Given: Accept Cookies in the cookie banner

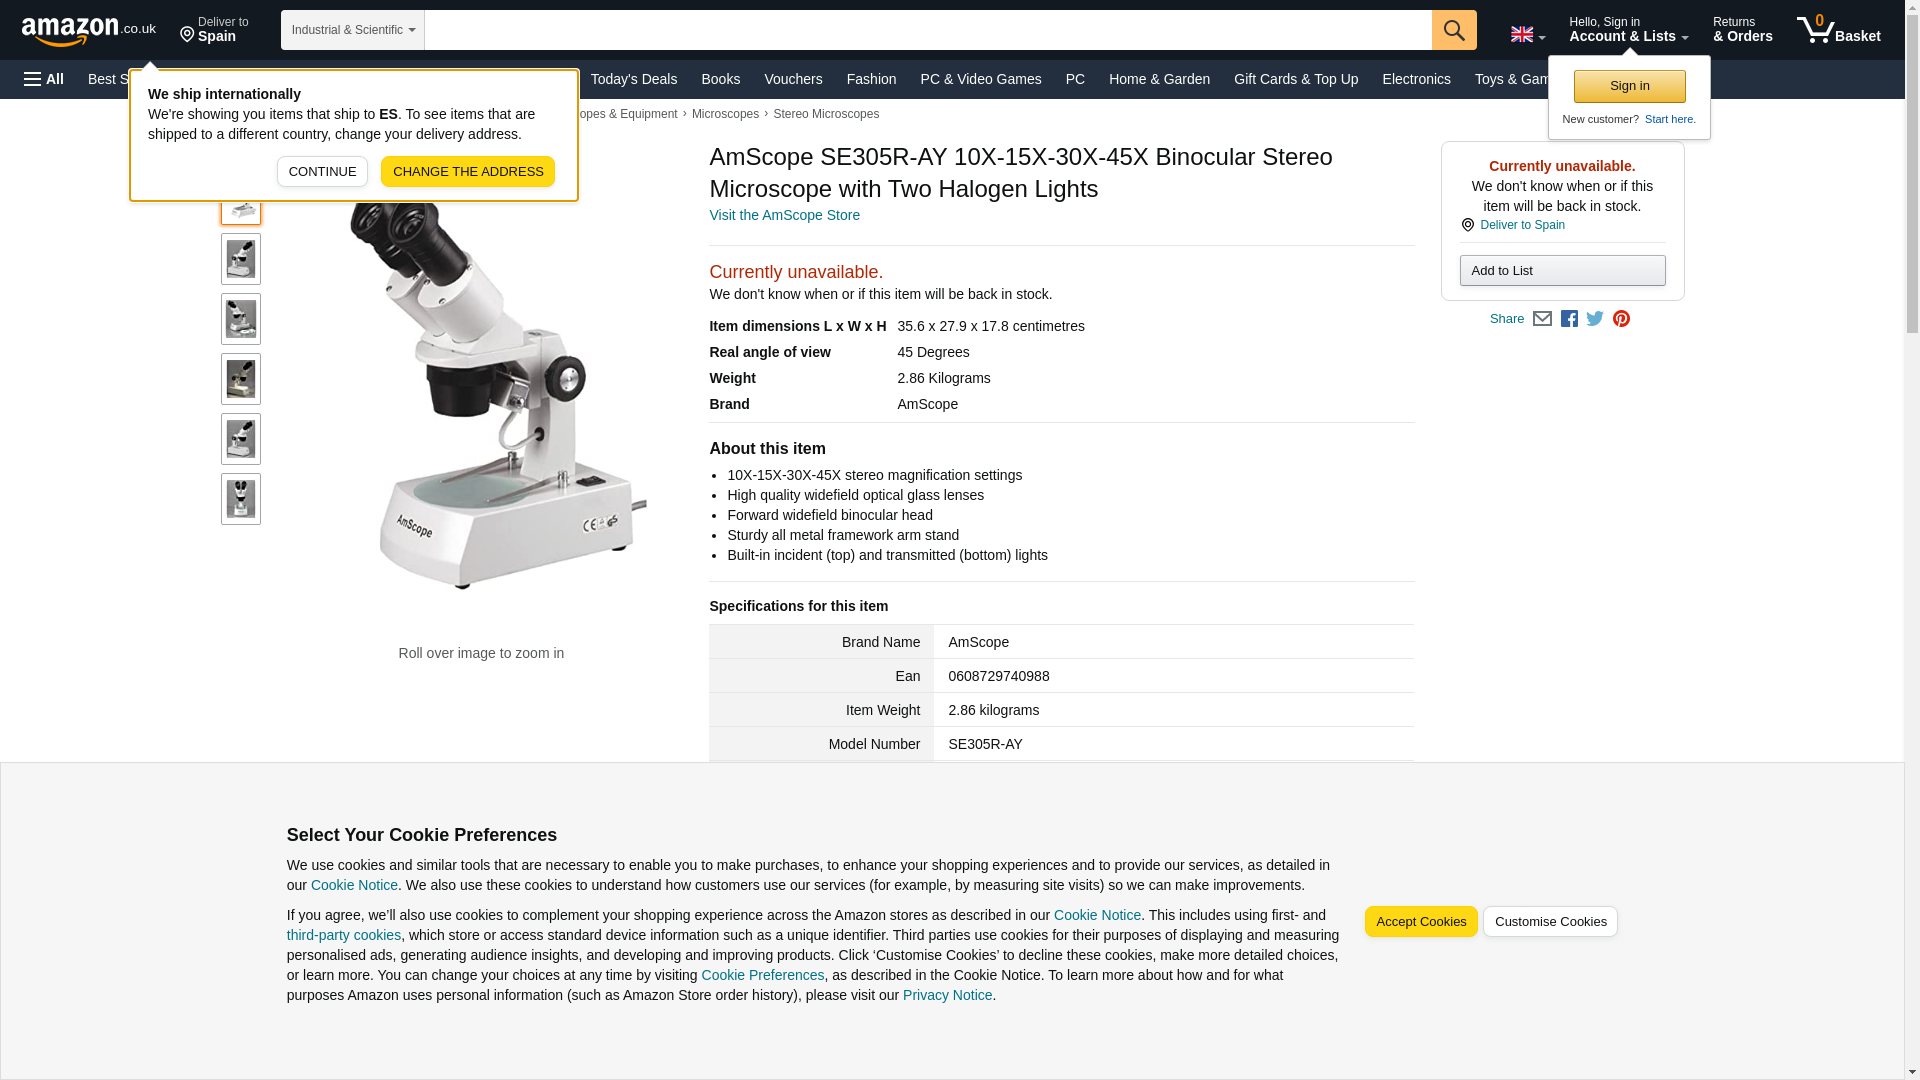Looking at the screenshot, I should (1420, 922).
